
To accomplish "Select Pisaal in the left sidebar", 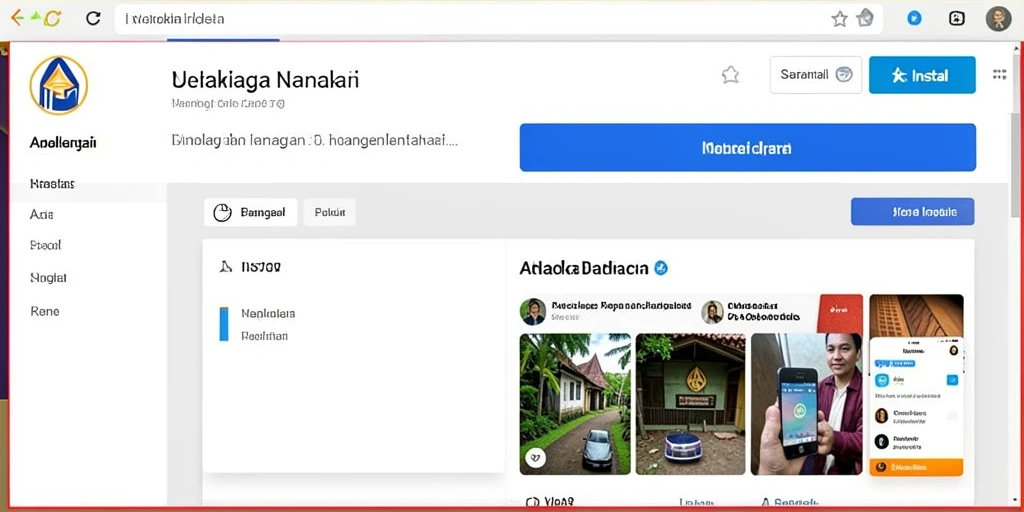I will tap(46, 246).
